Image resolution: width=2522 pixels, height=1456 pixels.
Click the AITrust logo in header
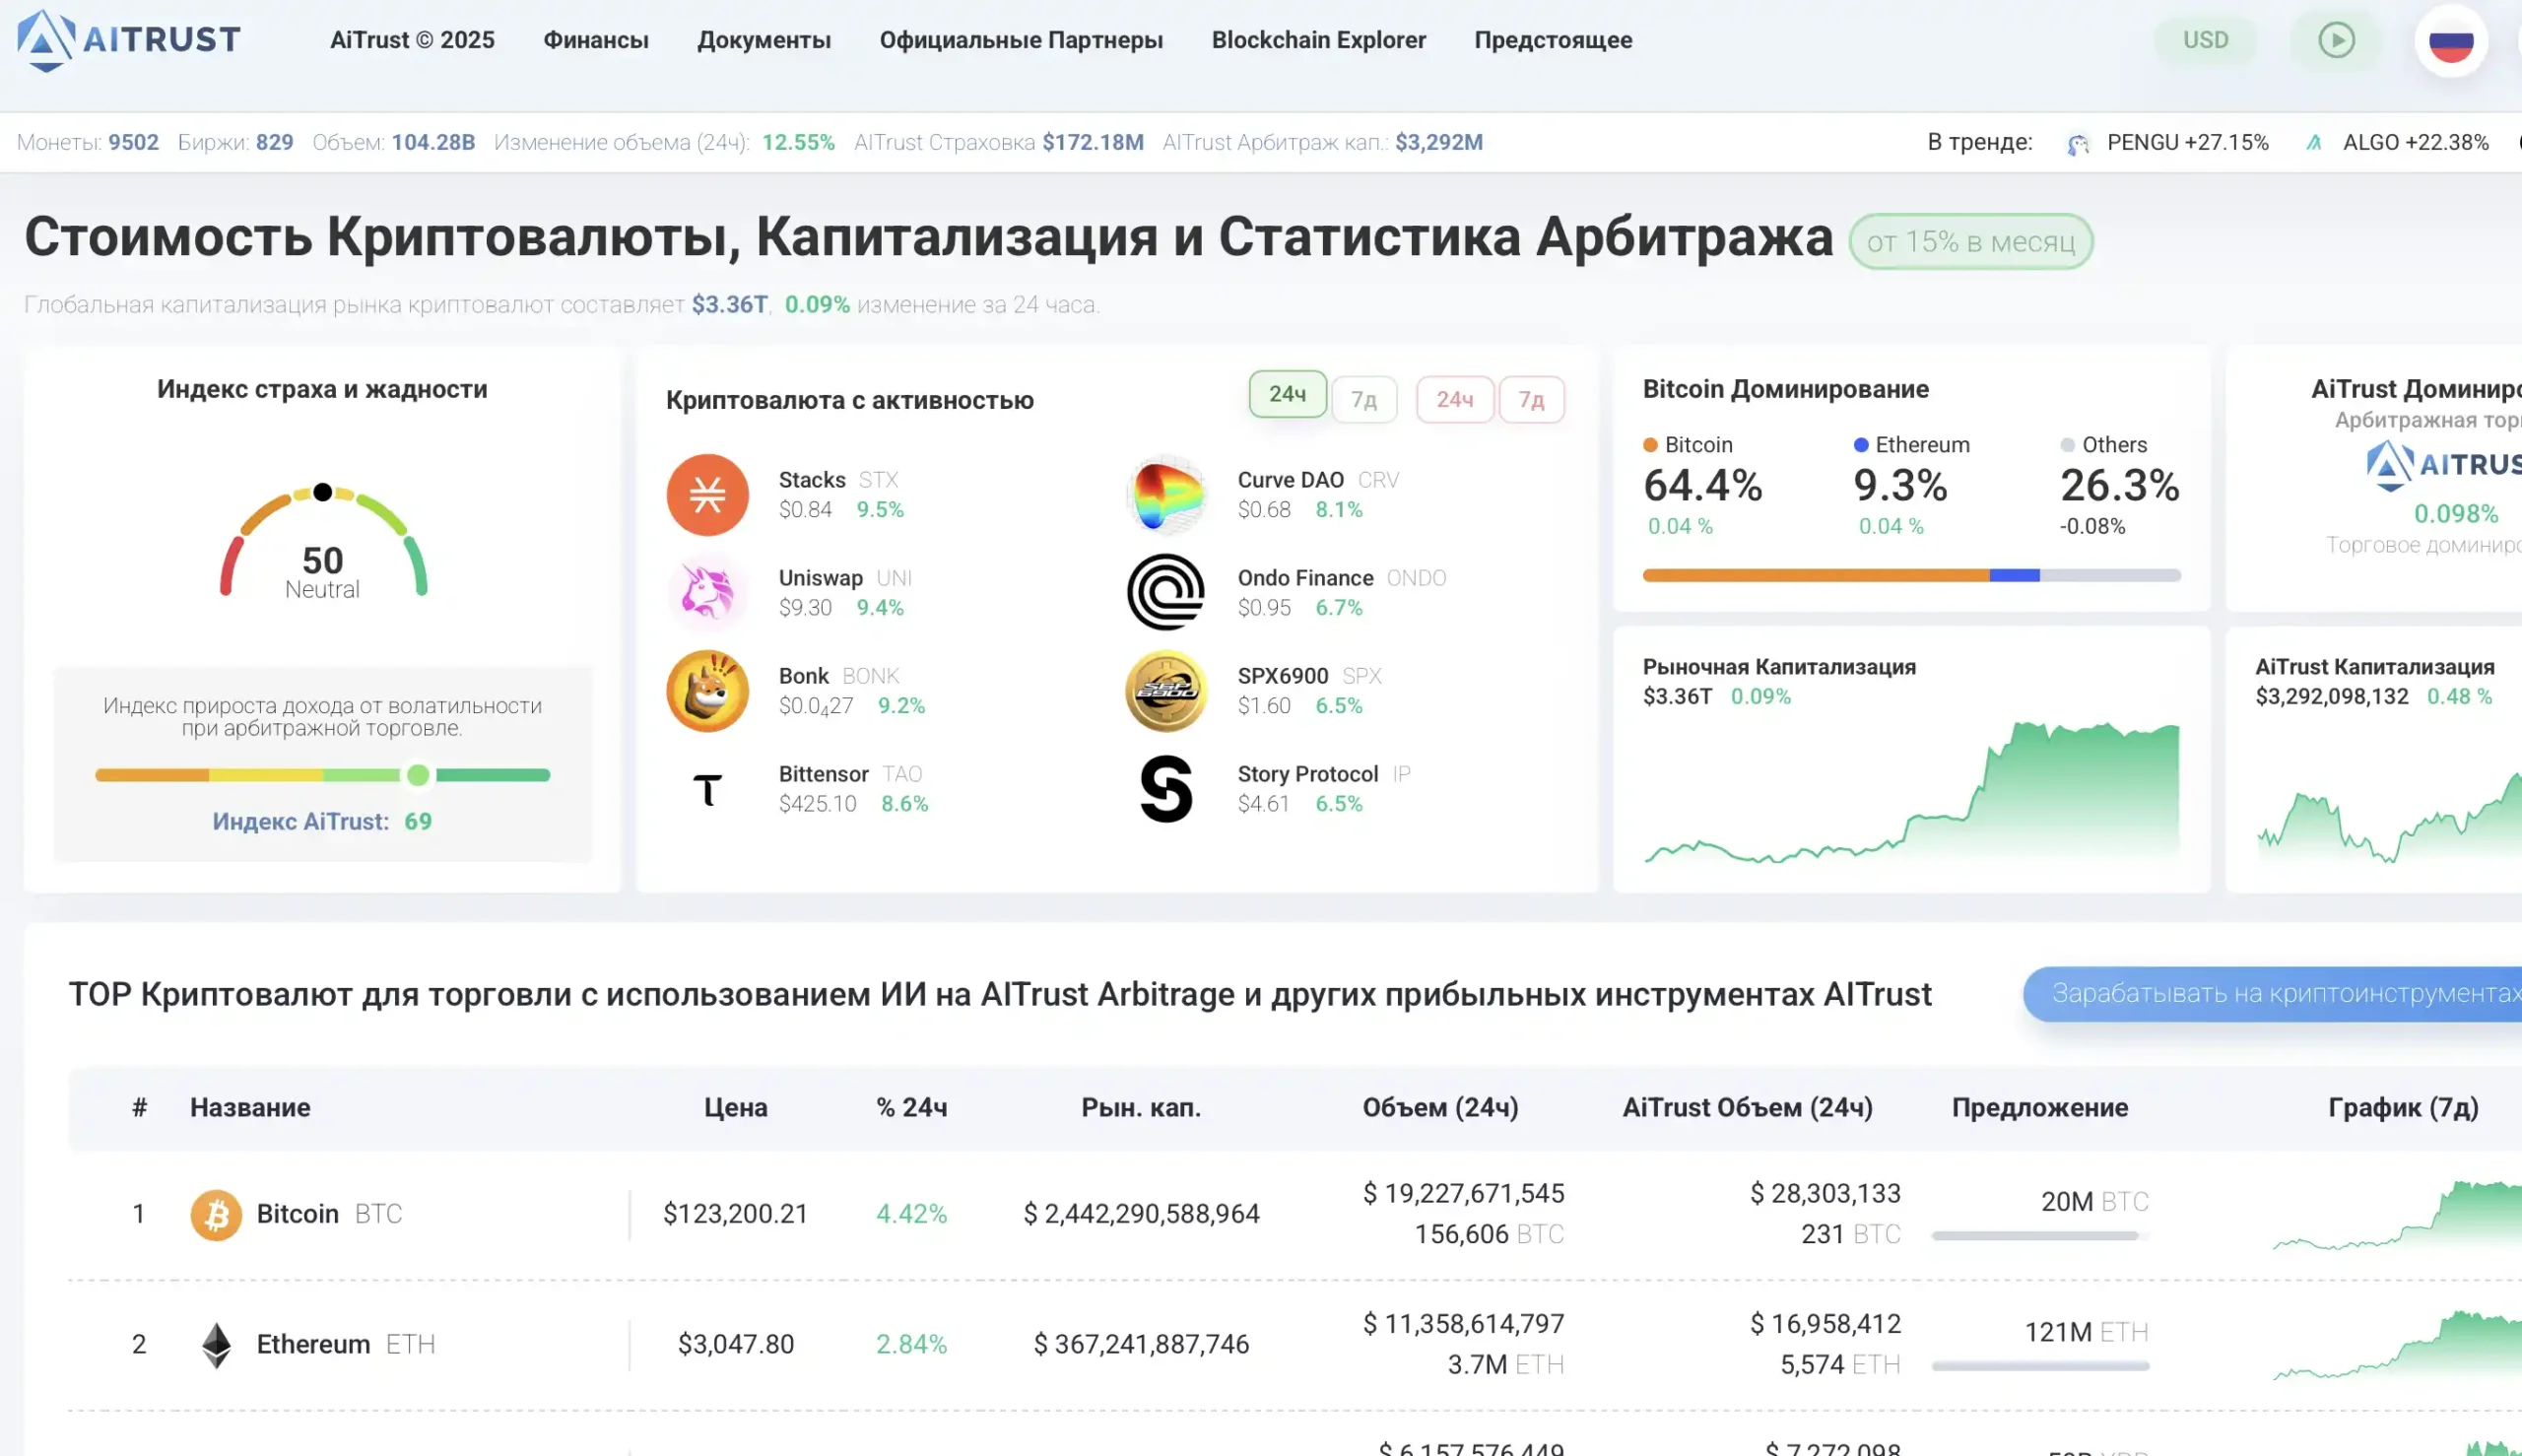(129, 40)
